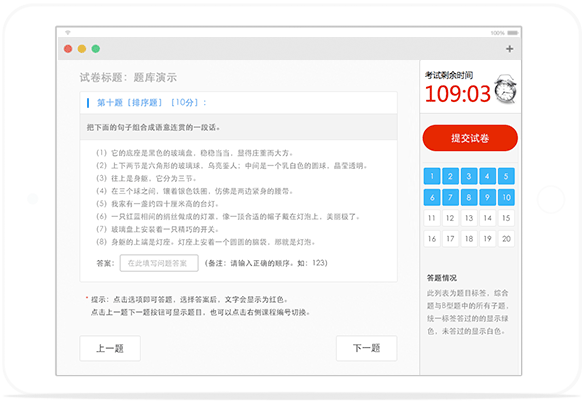Image resolution: width=584 pixels, height=402 pixels.
Task: Jump to question 17
Action: 450,239
